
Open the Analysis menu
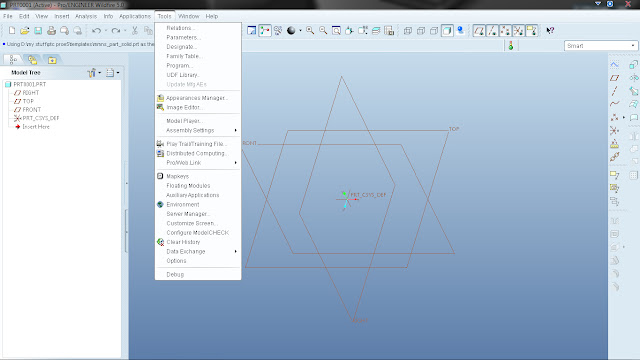click(86, 16)
